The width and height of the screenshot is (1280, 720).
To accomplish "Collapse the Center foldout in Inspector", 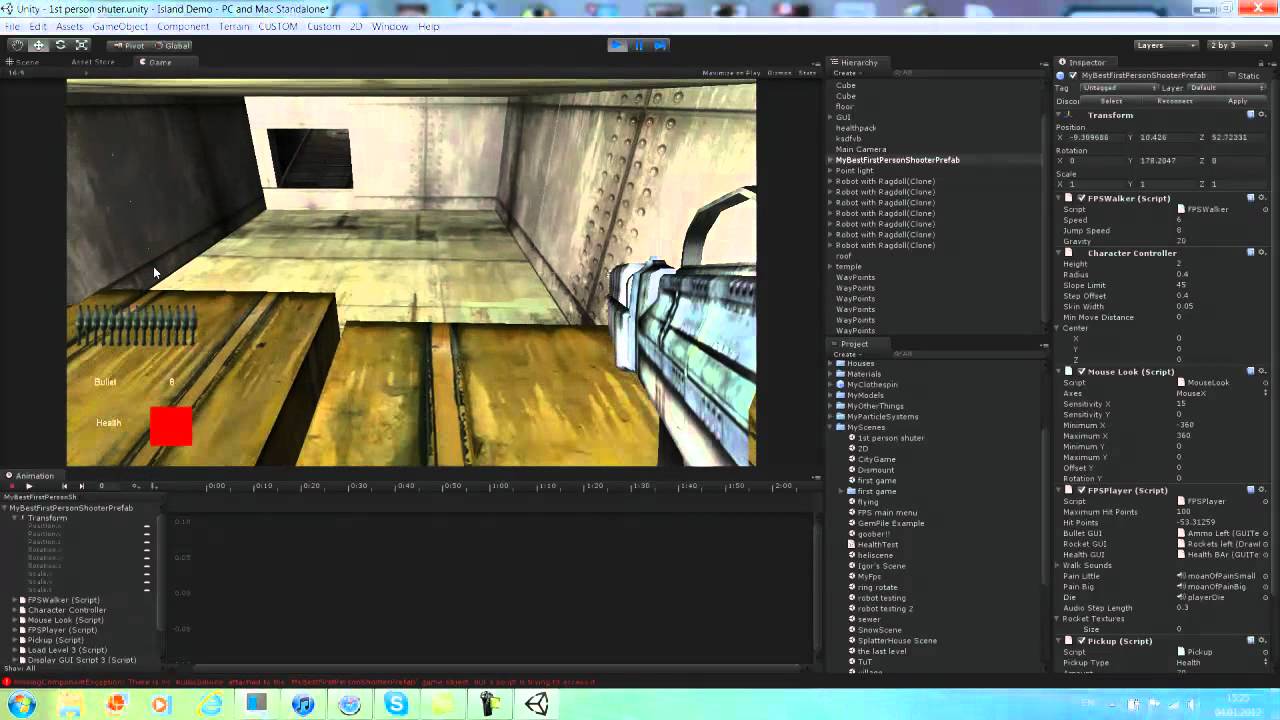I will pyautogui.click(x=1058, y=328).
